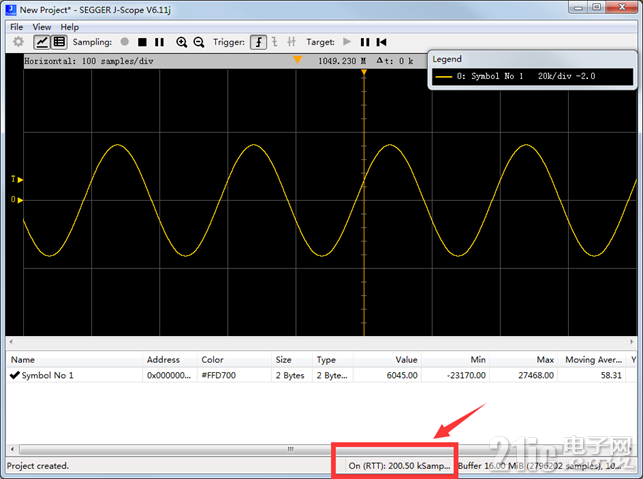Click the Project created status message
This screenshot has height=479, width=643.
pyautogui.click(x=38, y=466)
